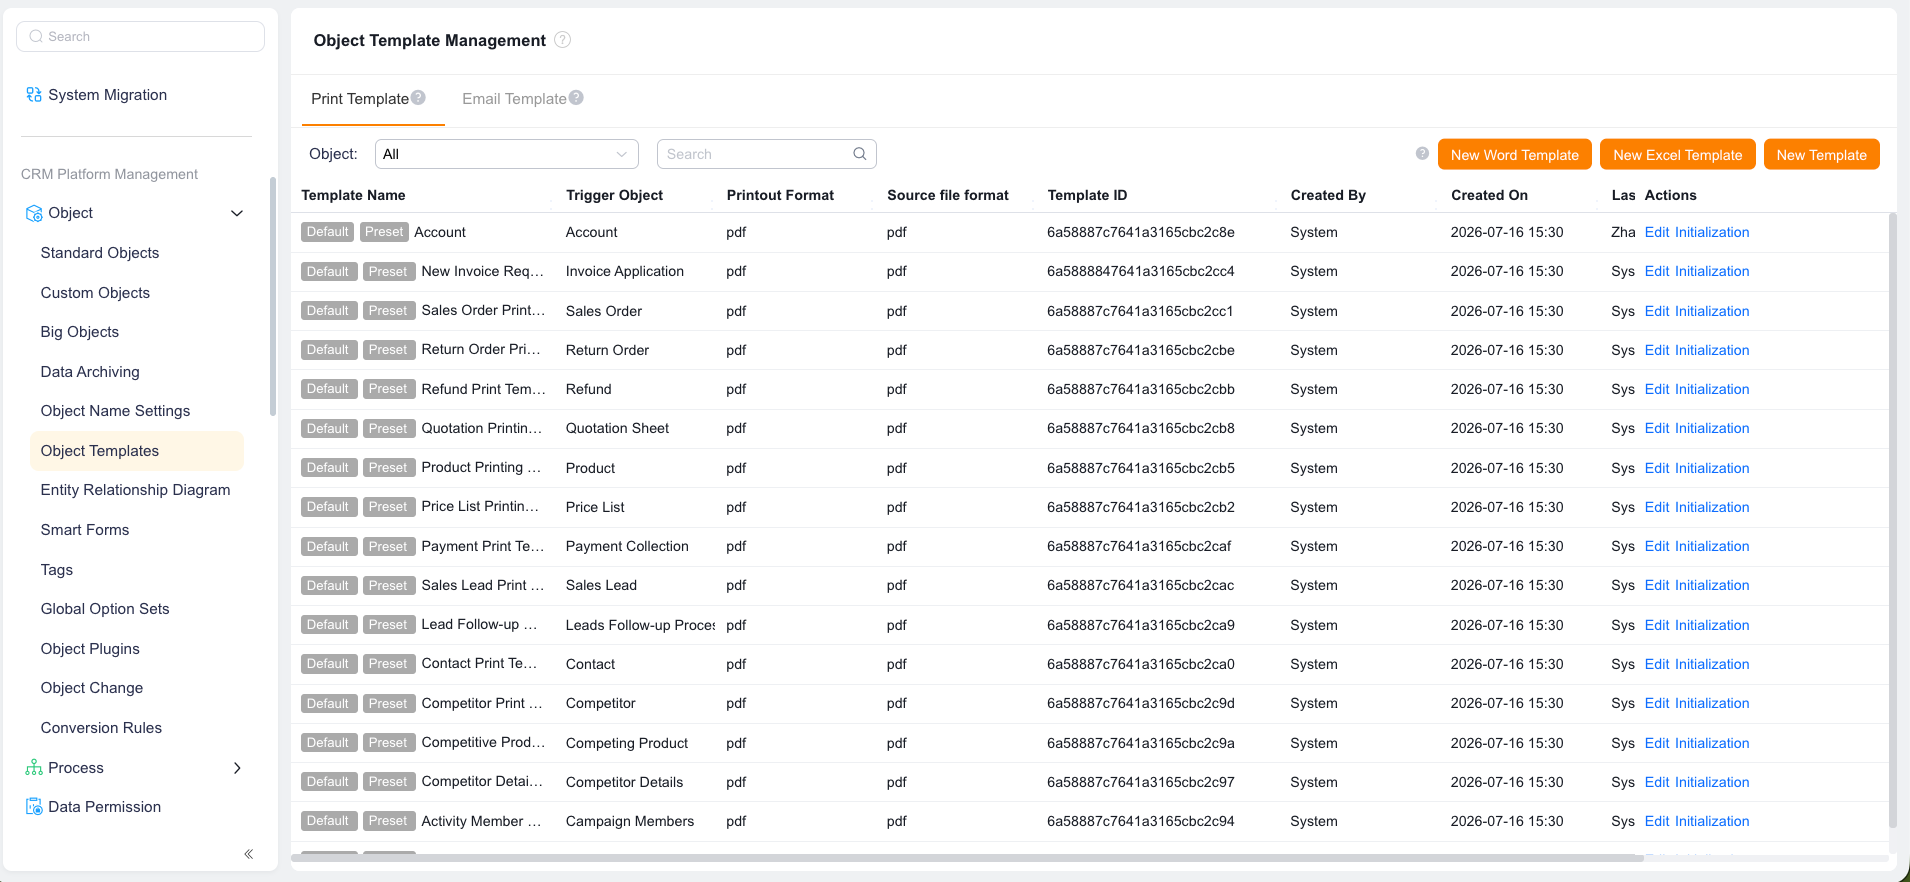Click the System Migration icon
The image size is (1910, 882).
34,95
